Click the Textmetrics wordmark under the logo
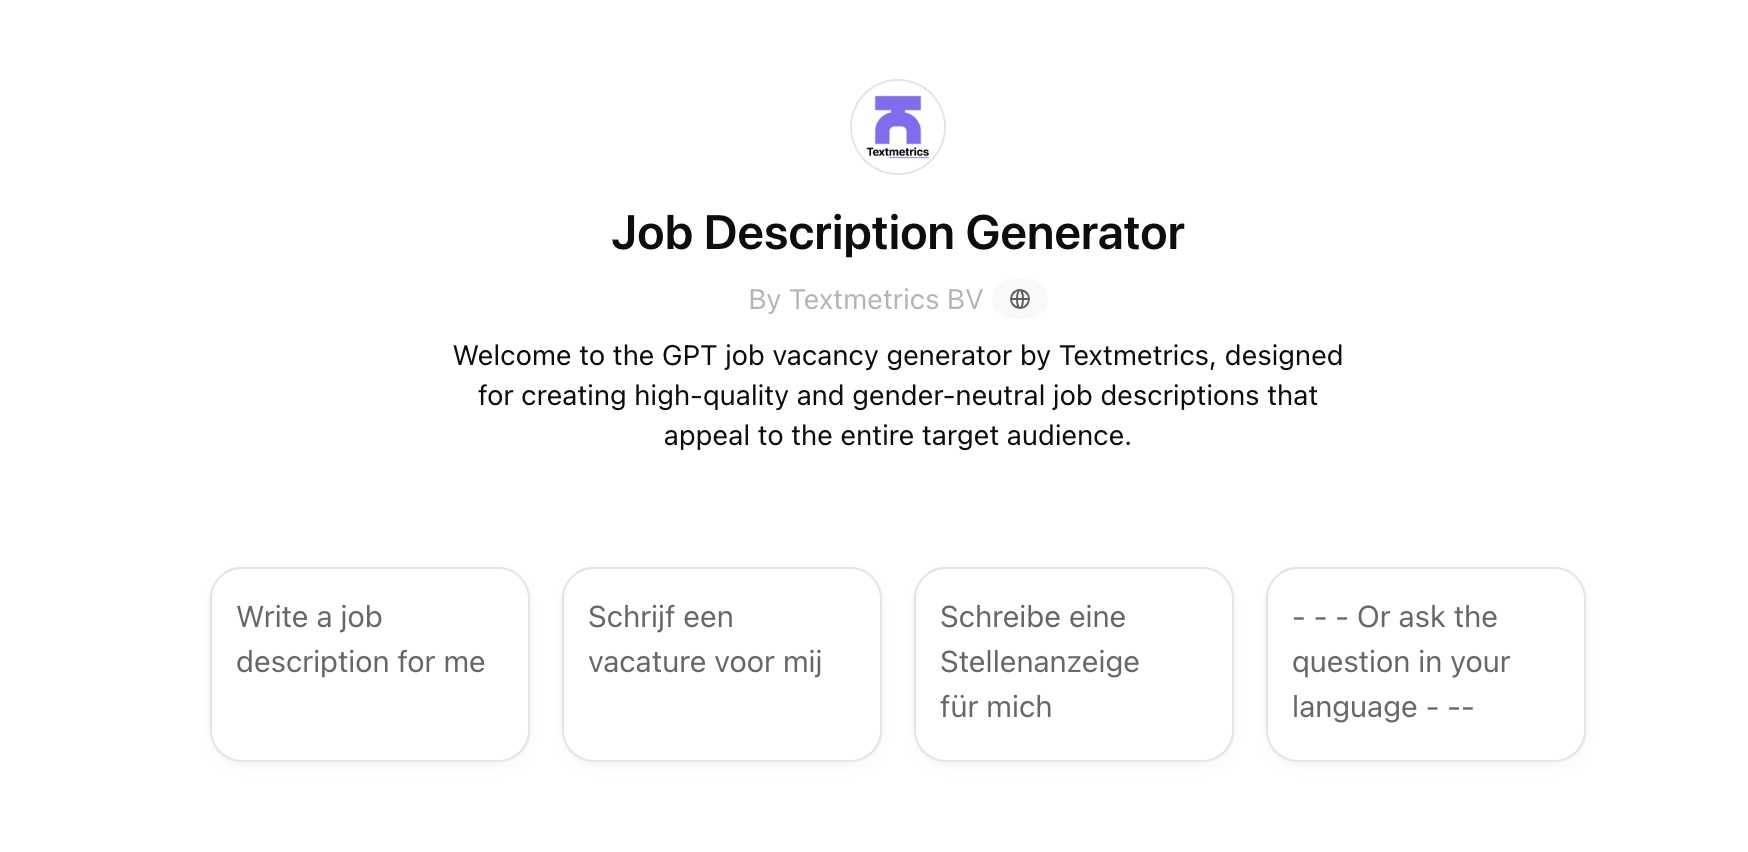 [898, 154]
